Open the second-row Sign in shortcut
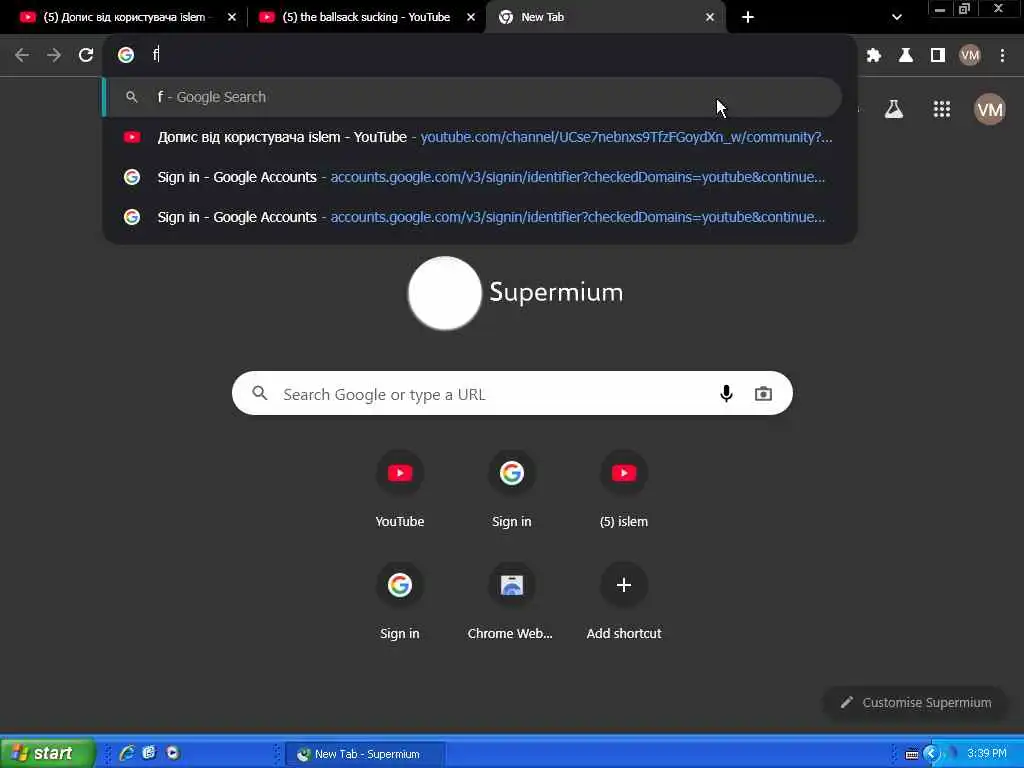The width and height of the screenshot is (1024, 768). 400,601
